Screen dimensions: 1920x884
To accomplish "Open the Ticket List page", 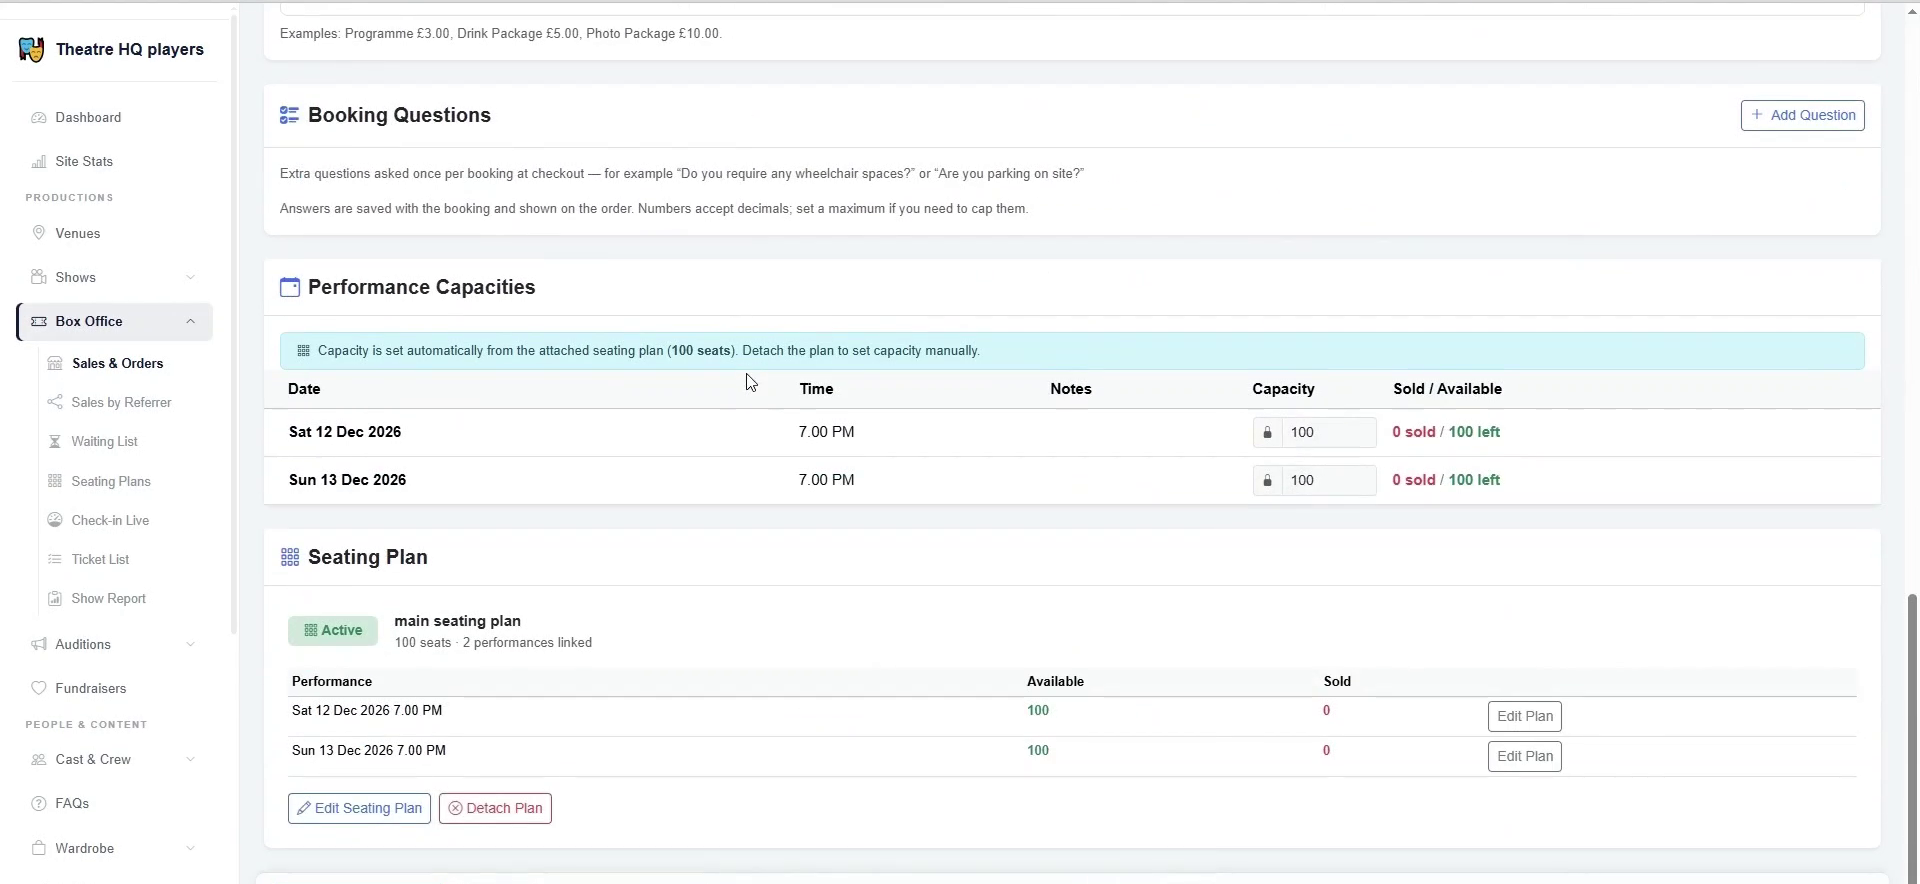I will 100,559.
